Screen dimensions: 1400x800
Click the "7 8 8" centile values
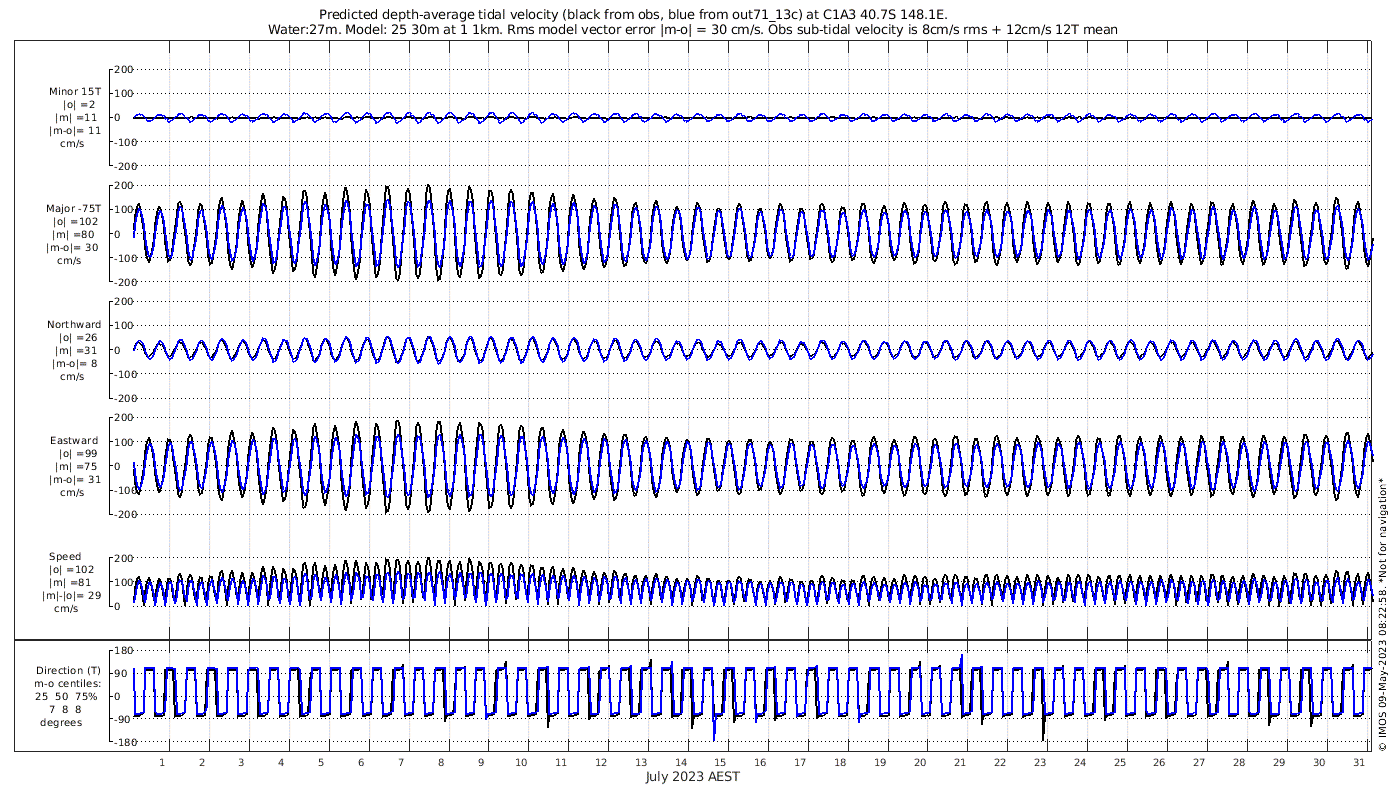67,710
